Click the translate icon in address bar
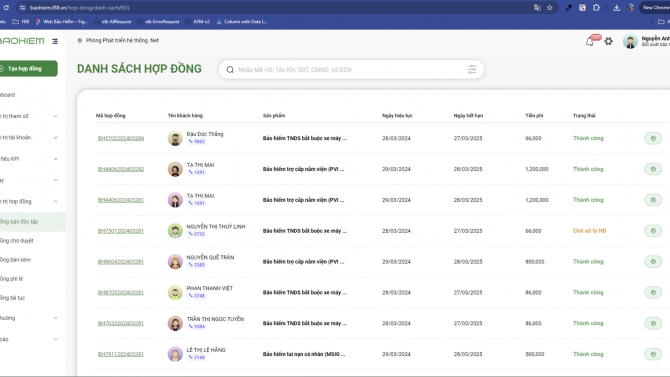 pos(537,8)
